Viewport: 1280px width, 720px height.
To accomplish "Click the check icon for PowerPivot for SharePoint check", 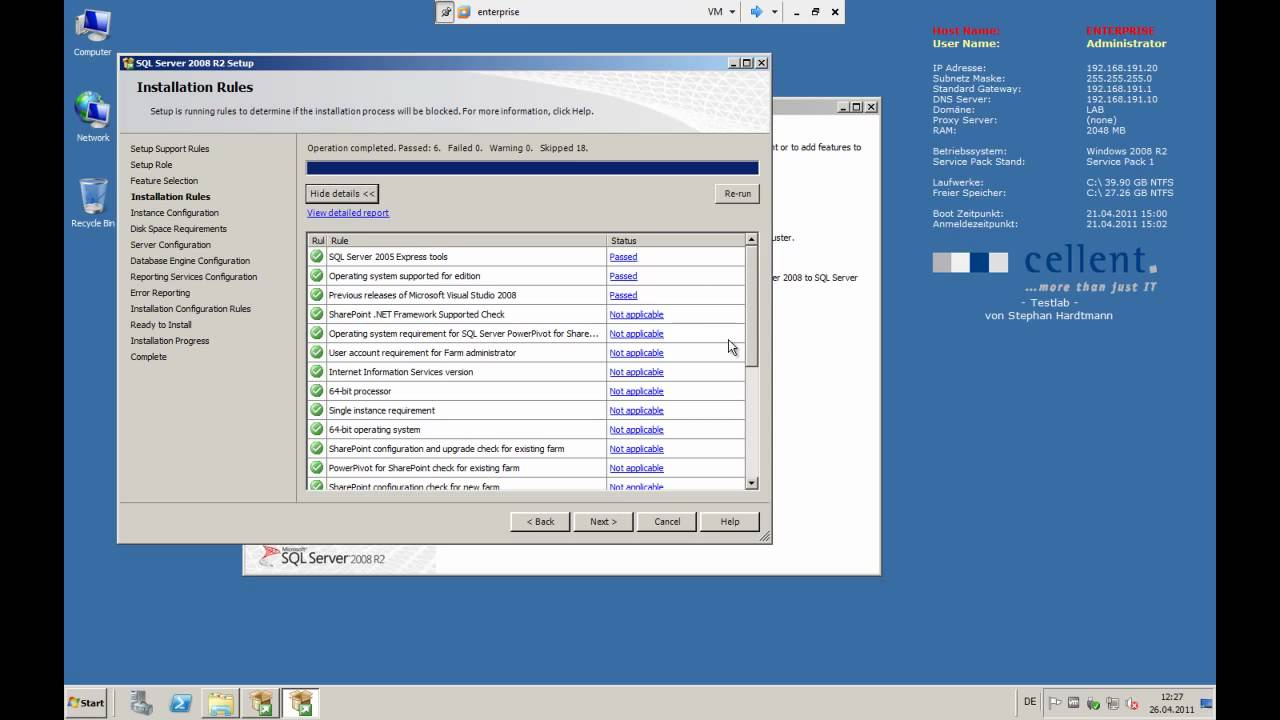I will (317, 468).
